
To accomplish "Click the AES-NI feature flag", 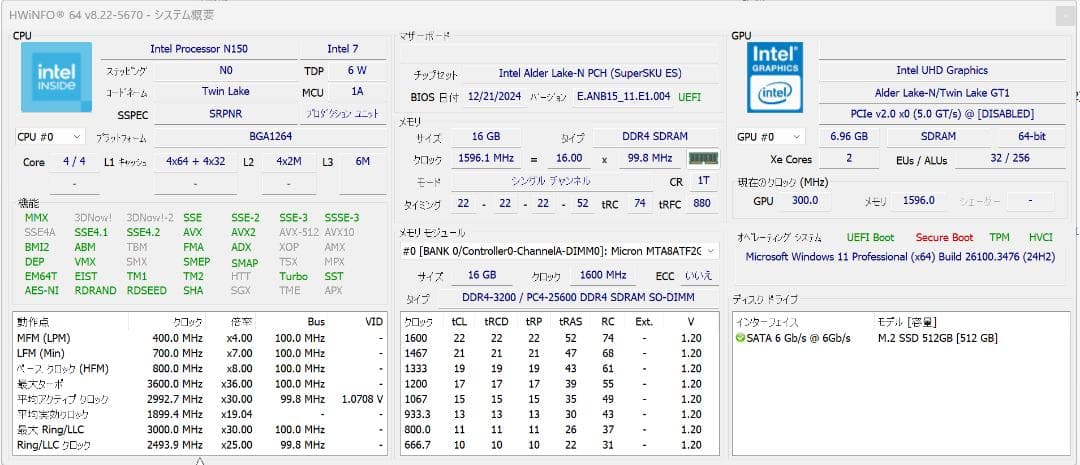I will (42, 291).
